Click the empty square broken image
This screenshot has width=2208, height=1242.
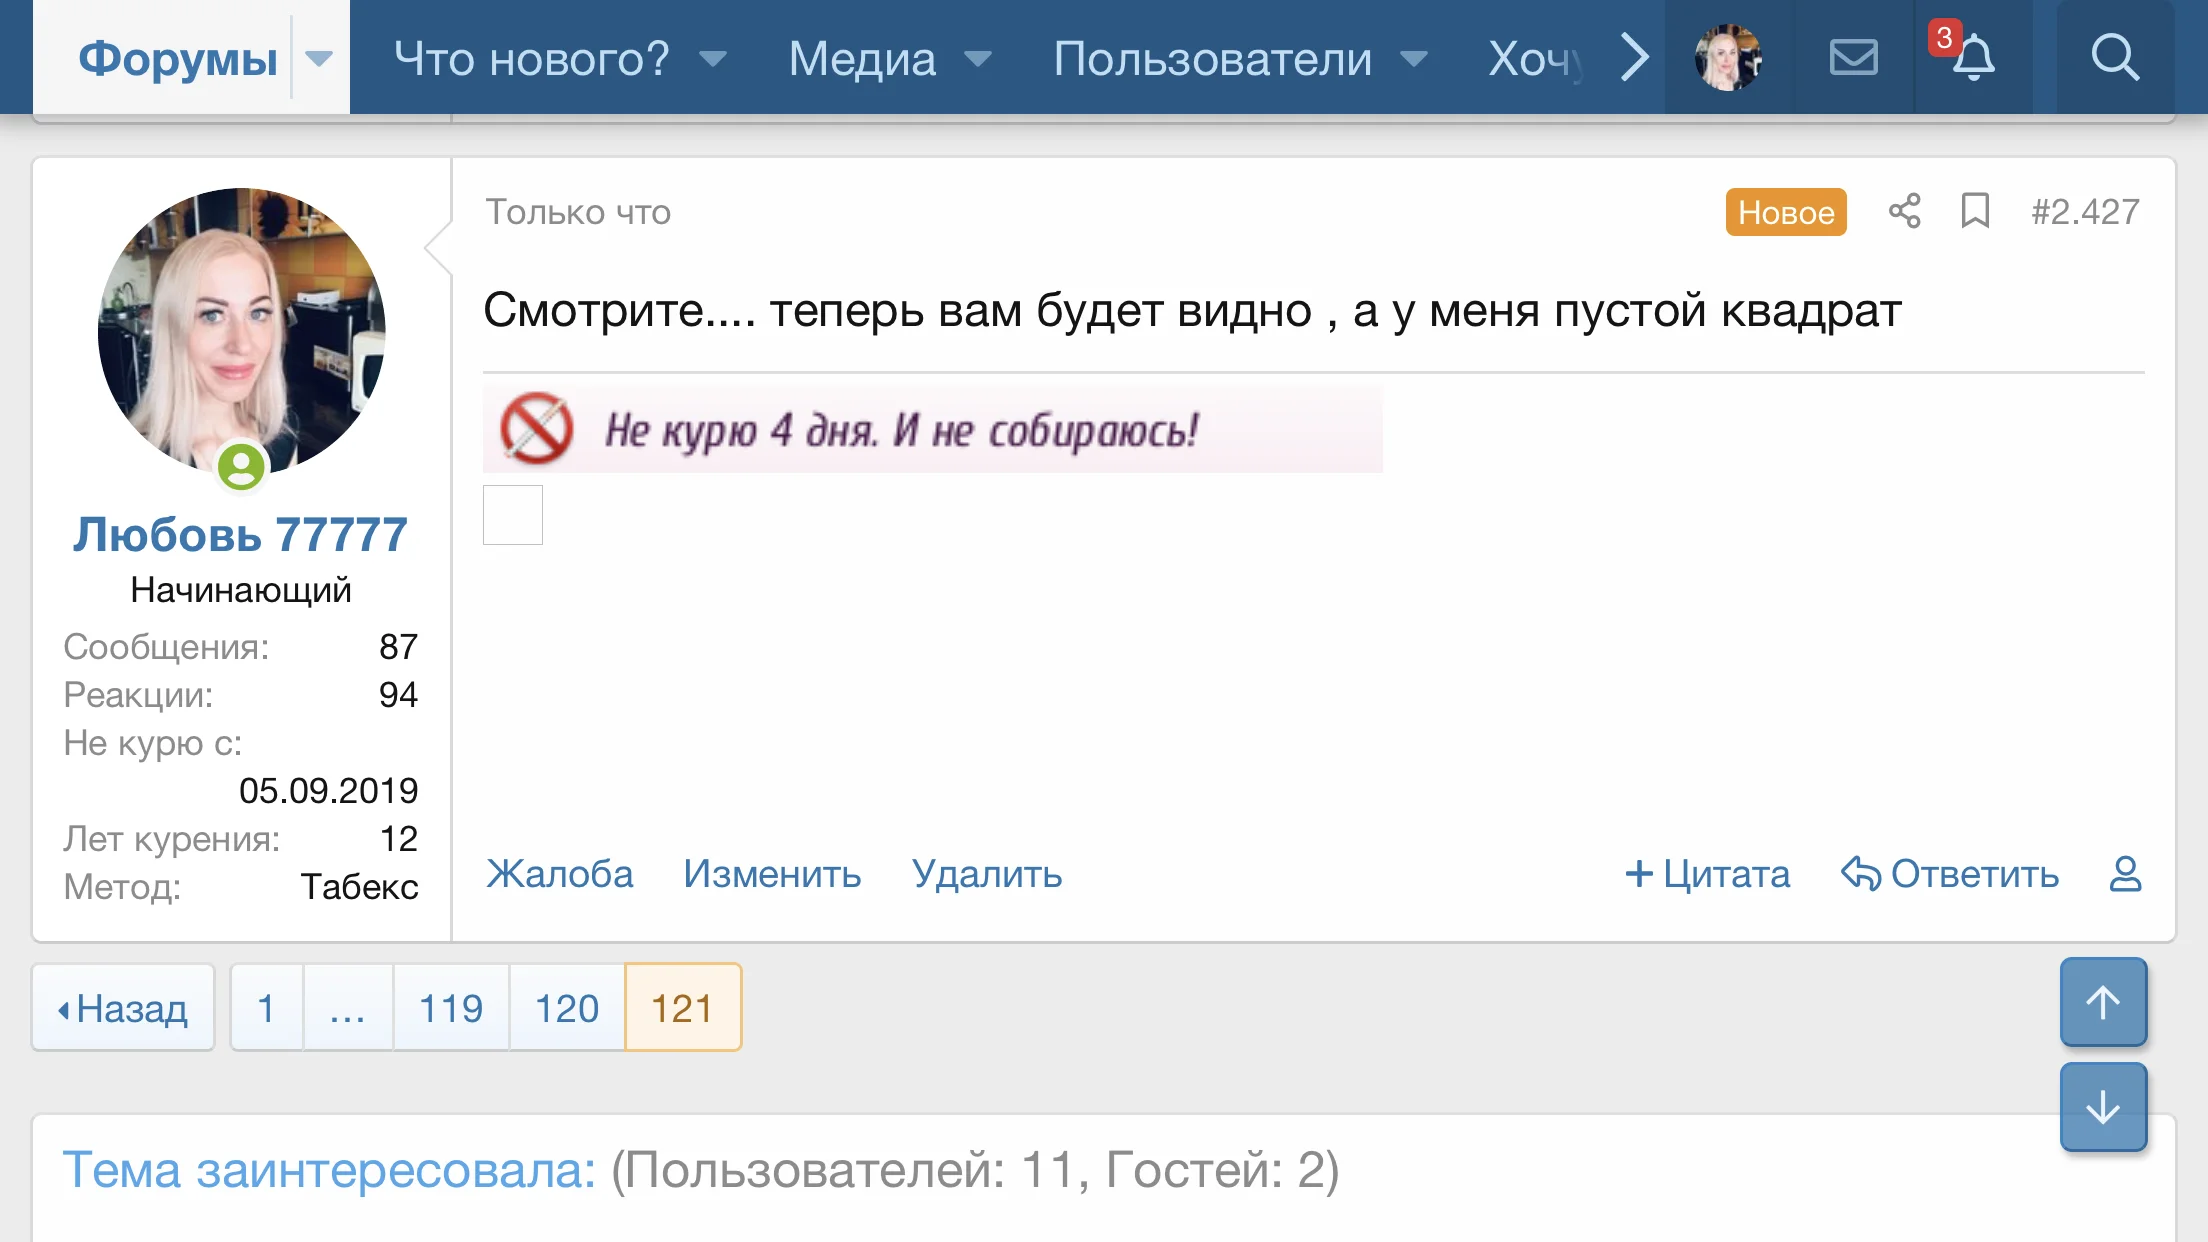point(513,515)
